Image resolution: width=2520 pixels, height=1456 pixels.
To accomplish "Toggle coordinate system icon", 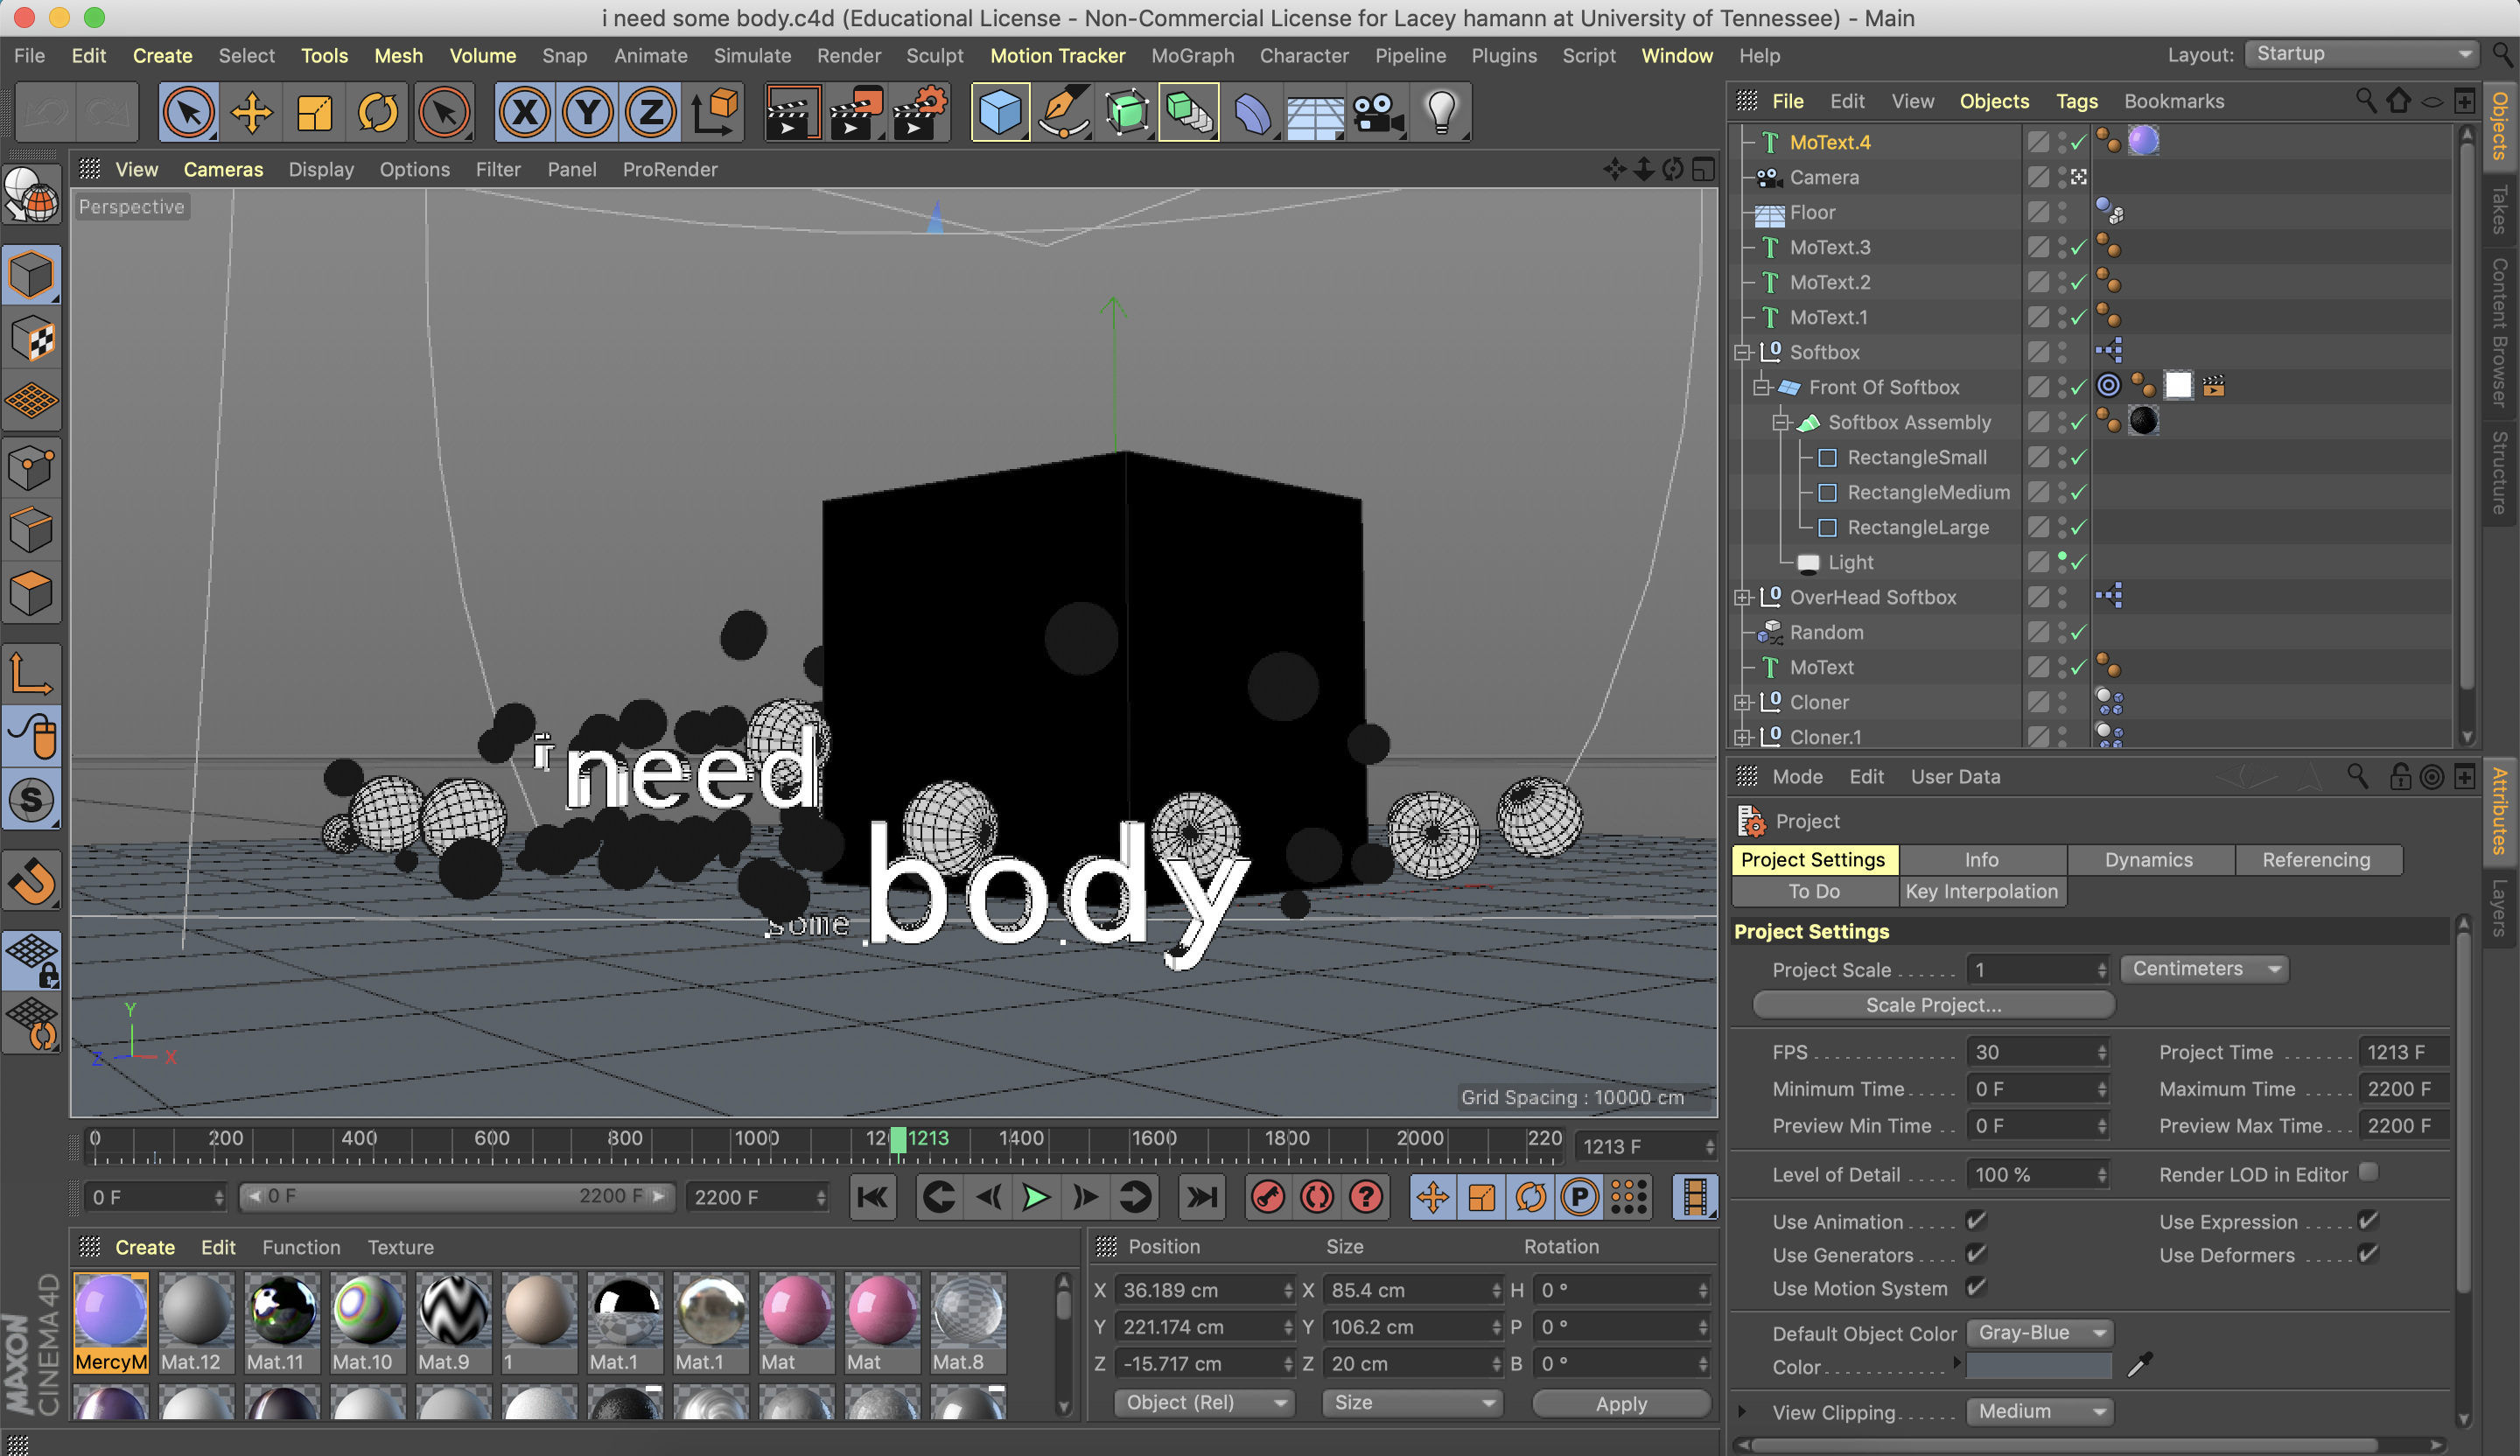I will click(x=714, y=112).
